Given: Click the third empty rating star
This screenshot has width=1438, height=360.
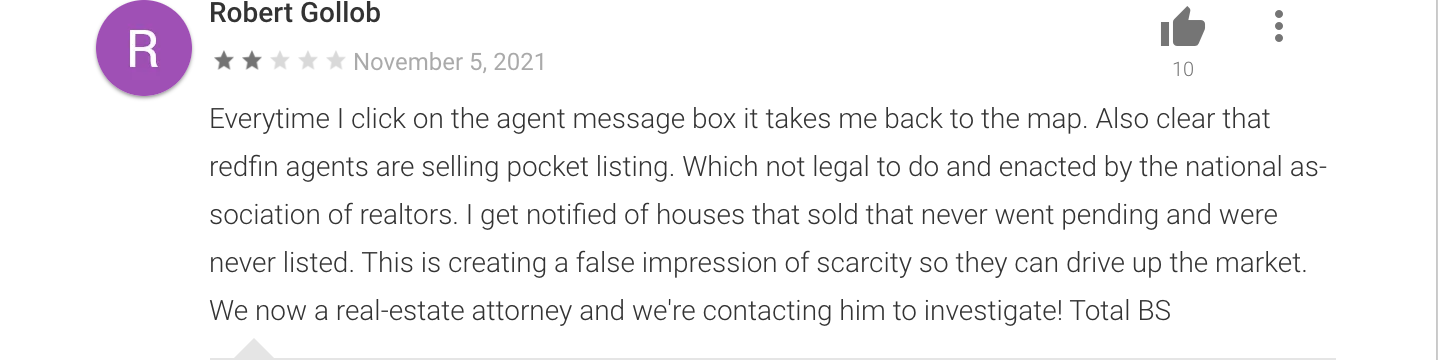Looking at the screenshot, I should 279,62.
